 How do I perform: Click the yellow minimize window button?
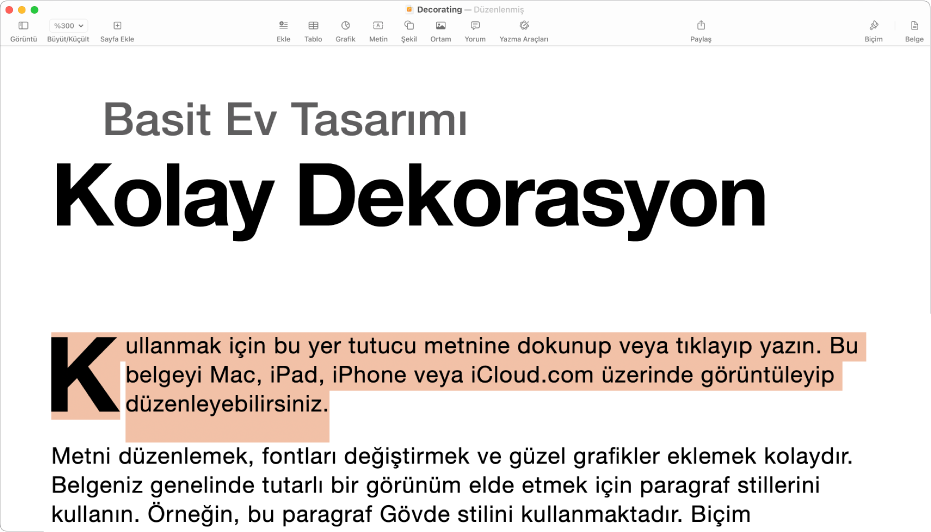tap(22, 10)
